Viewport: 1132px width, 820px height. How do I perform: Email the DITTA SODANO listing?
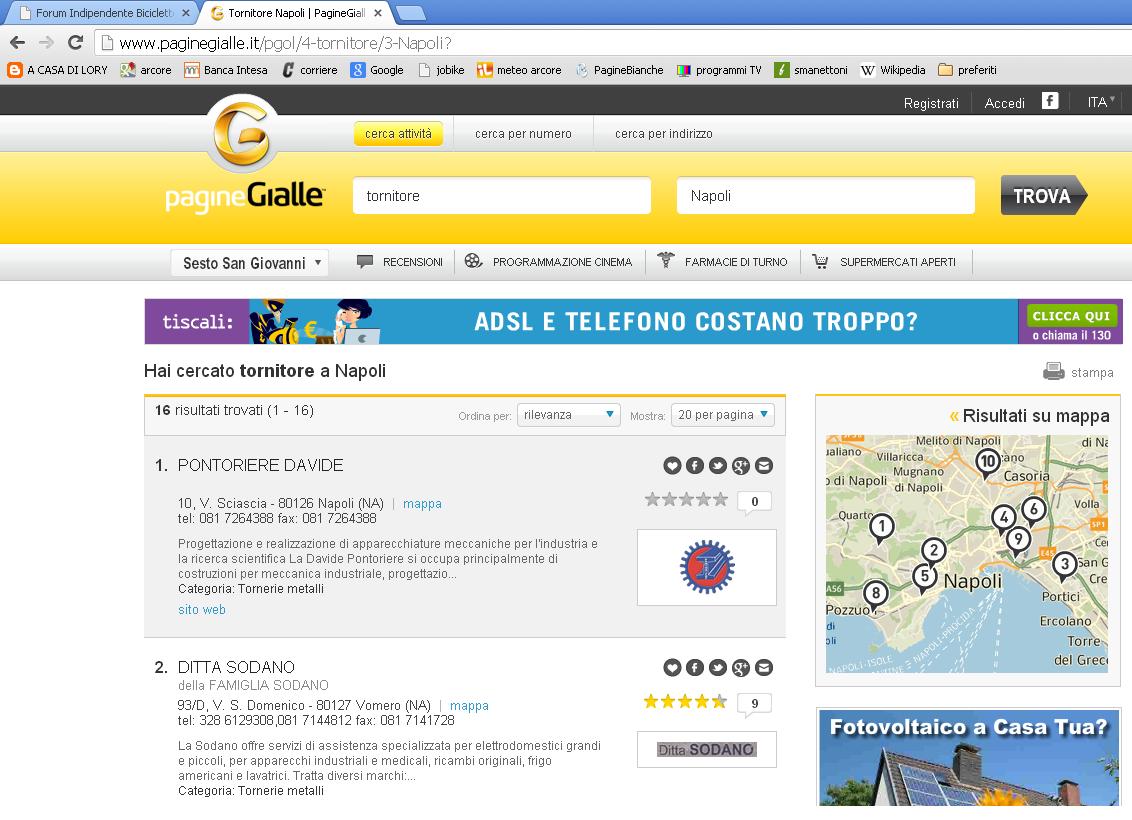click(x=764, y=668)
